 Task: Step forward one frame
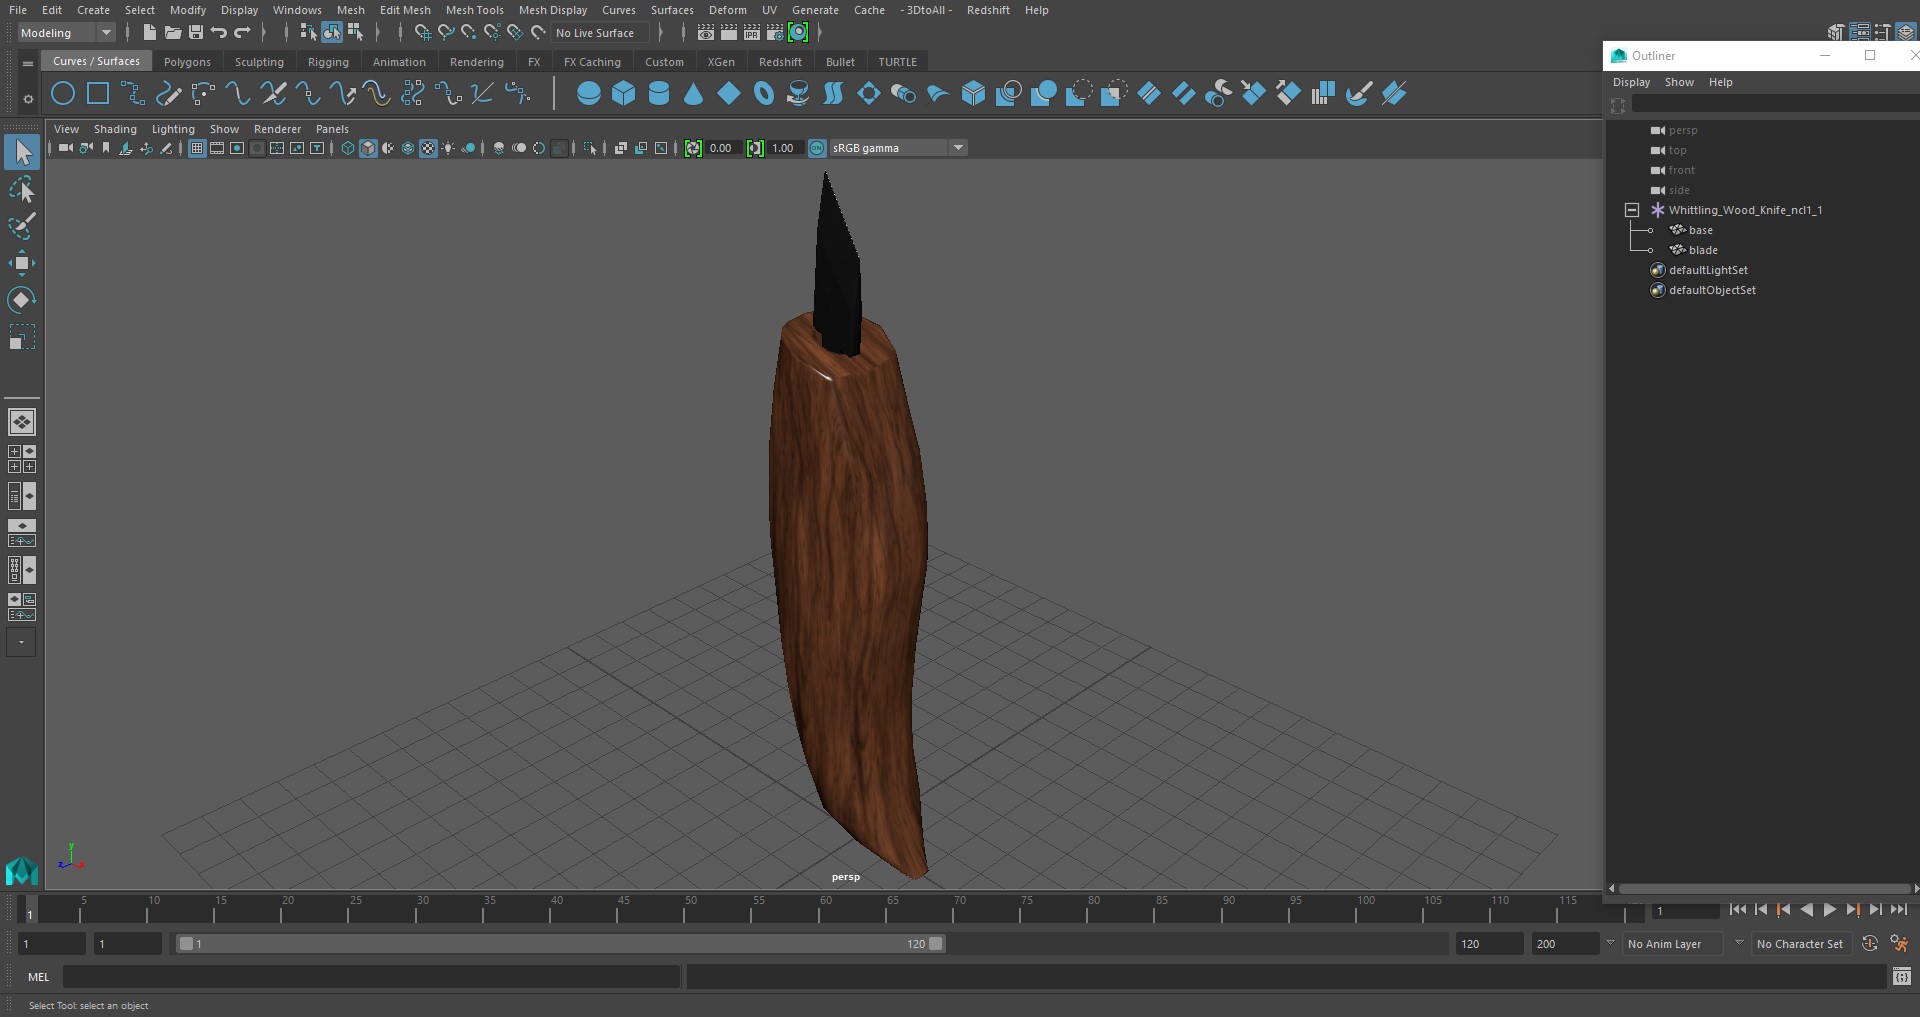point(1875,910)
